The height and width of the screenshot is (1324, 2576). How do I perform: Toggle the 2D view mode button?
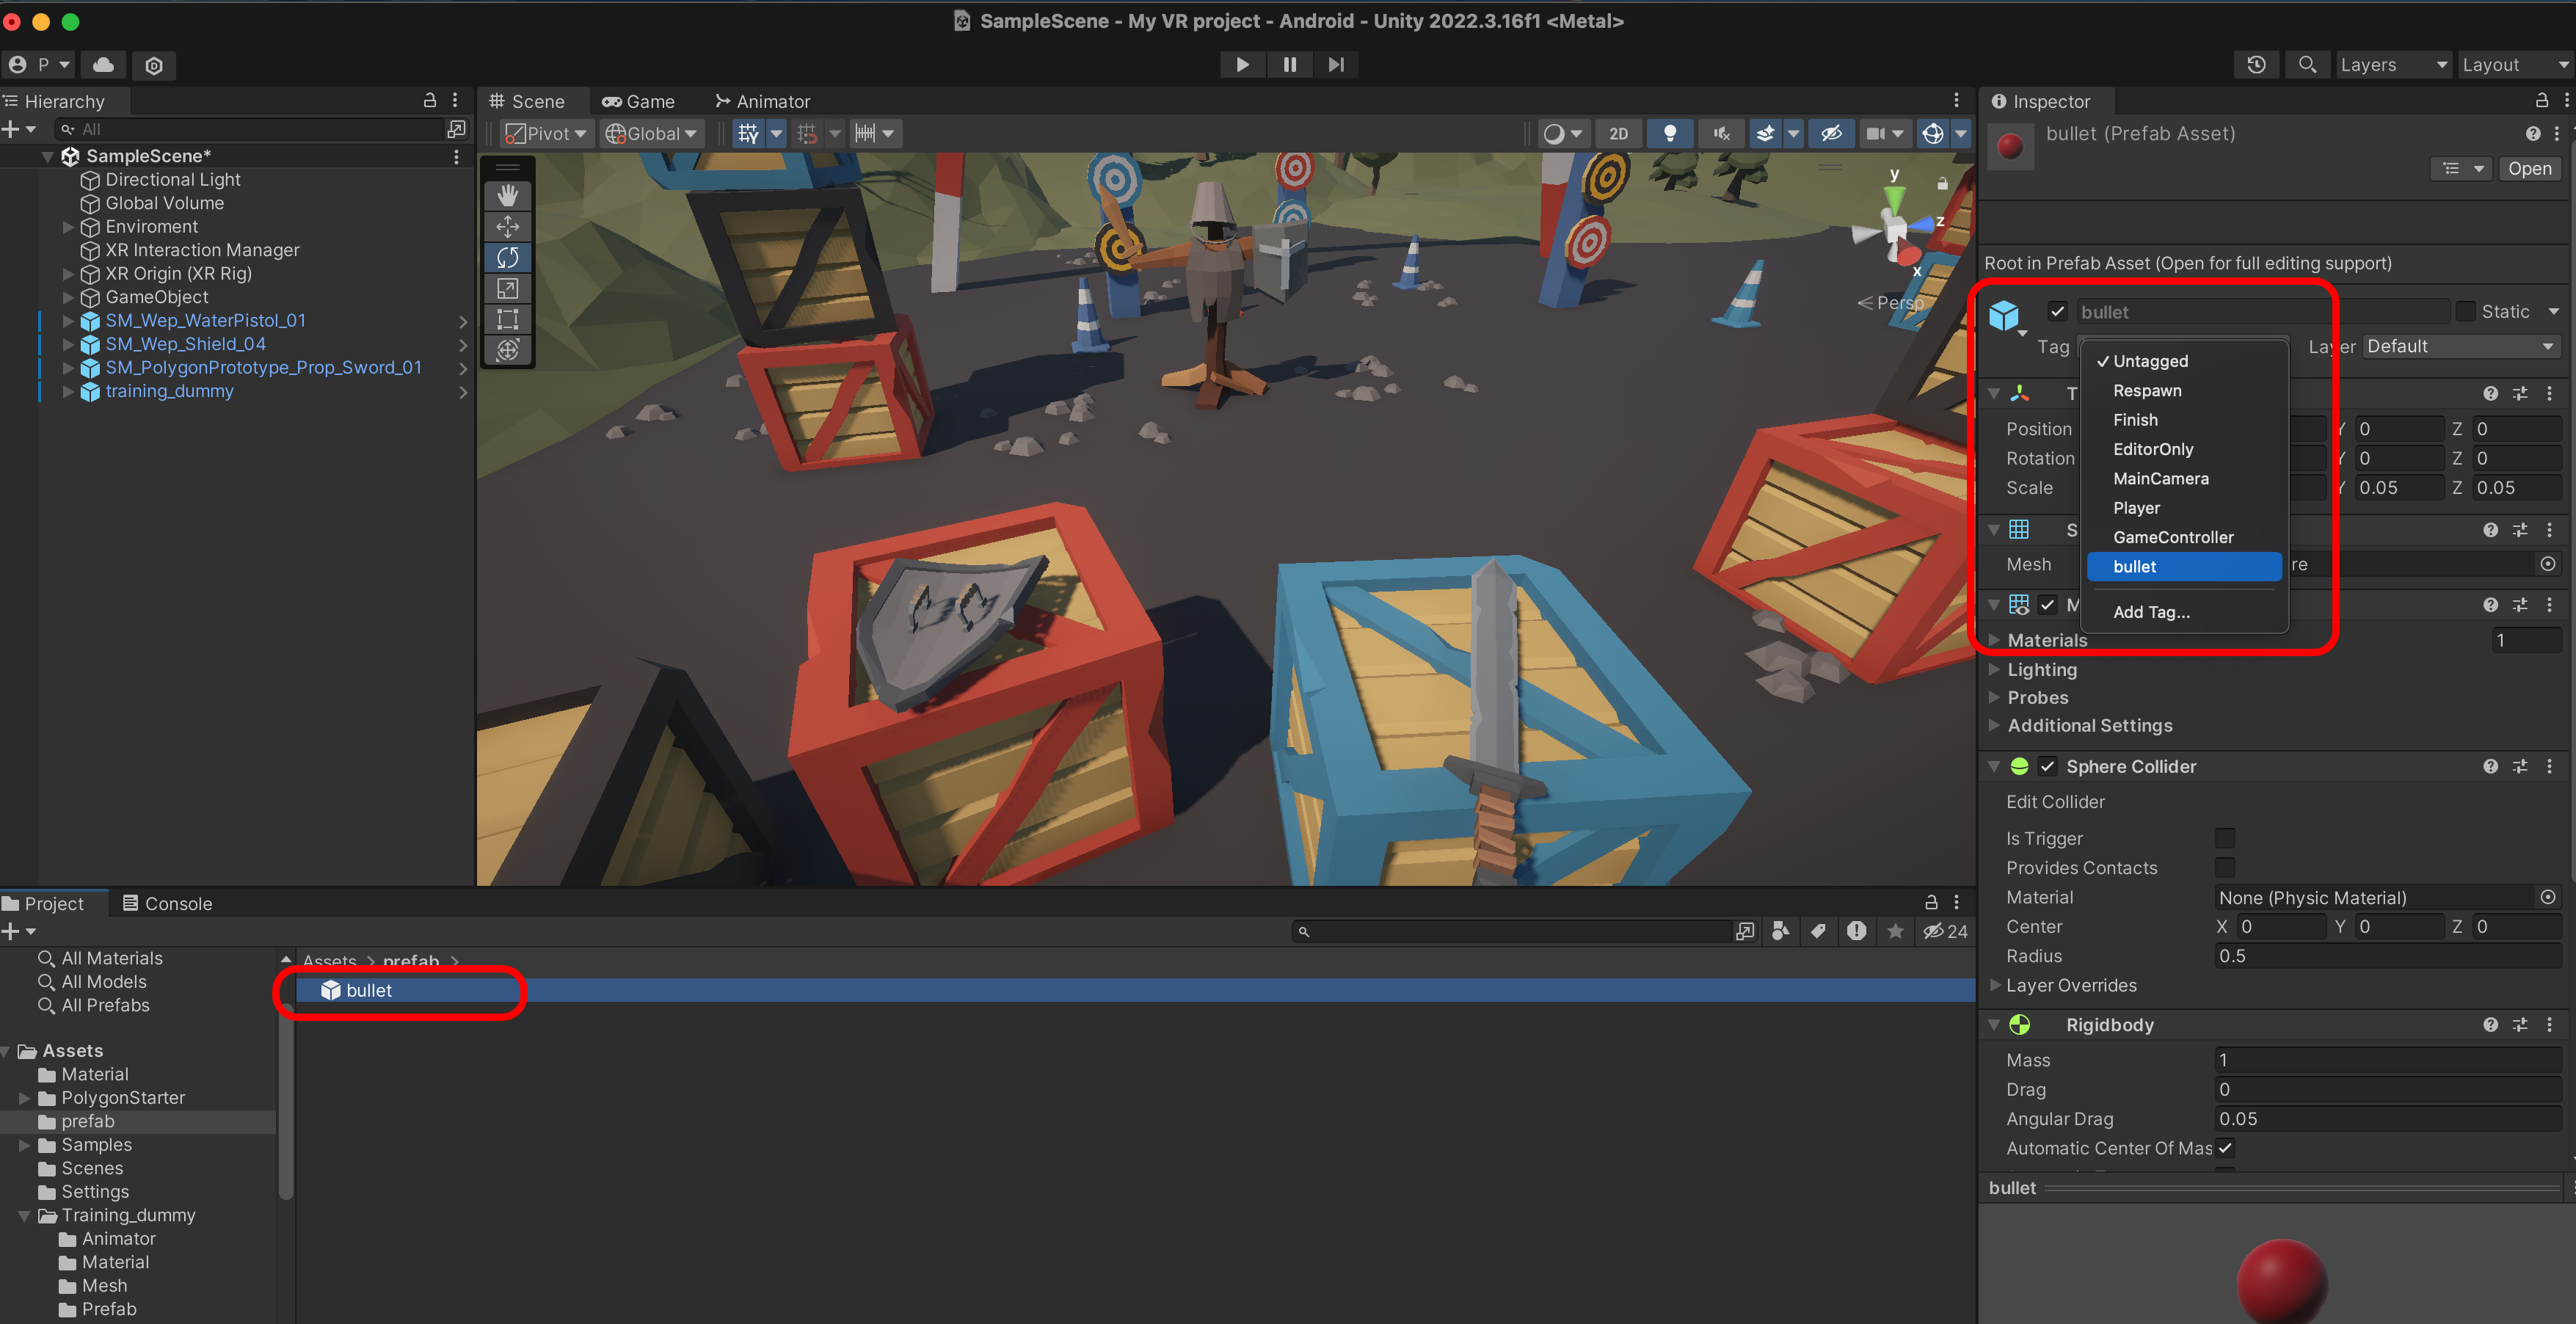pos(1618,133)
